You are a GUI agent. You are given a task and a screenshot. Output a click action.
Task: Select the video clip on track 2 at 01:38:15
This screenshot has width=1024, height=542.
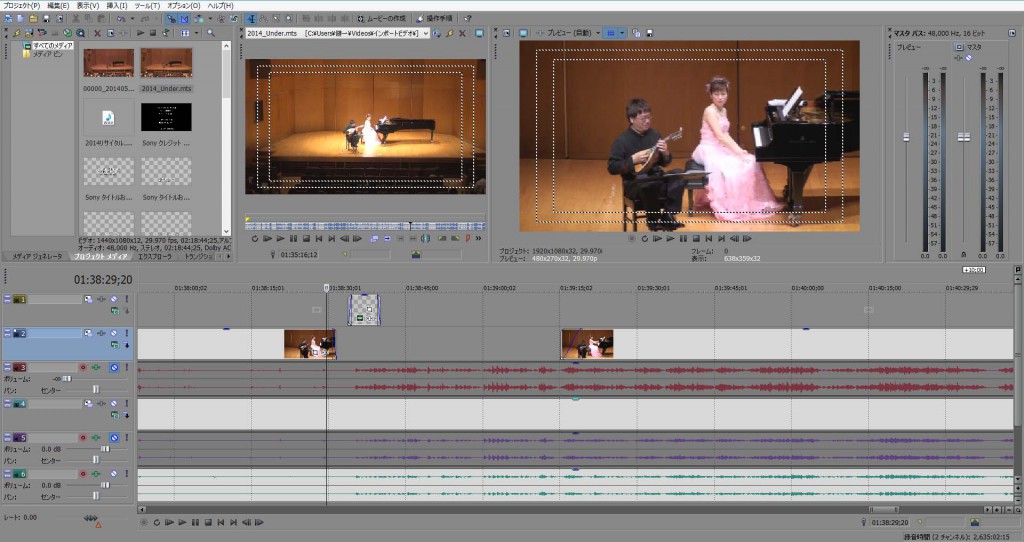[x=310, y=344]
